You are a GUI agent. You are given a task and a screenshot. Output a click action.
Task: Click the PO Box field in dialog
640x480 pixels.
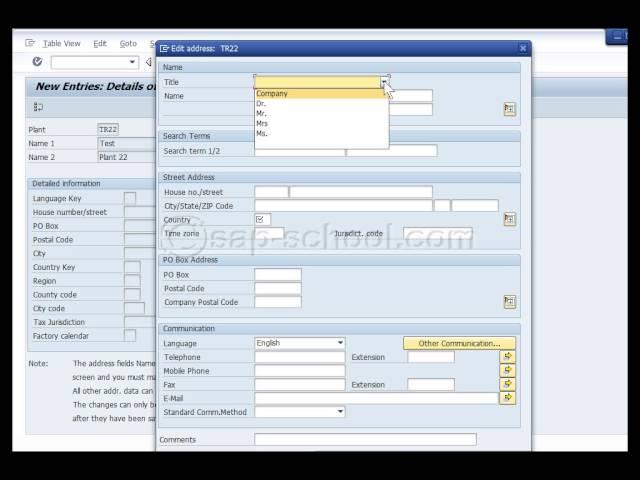pos(278,275)
